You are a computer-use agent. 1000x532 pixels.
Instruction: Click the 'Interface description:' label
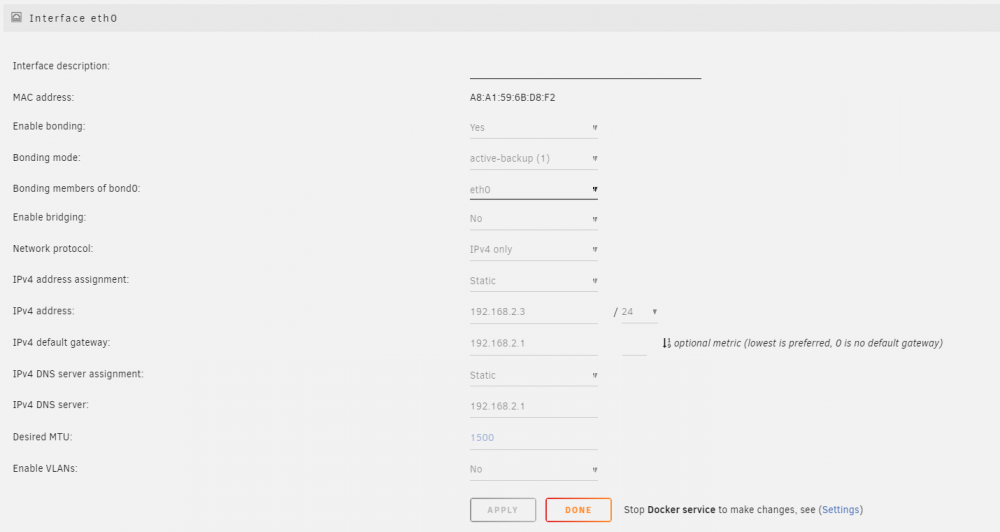(x=61, y=66)
